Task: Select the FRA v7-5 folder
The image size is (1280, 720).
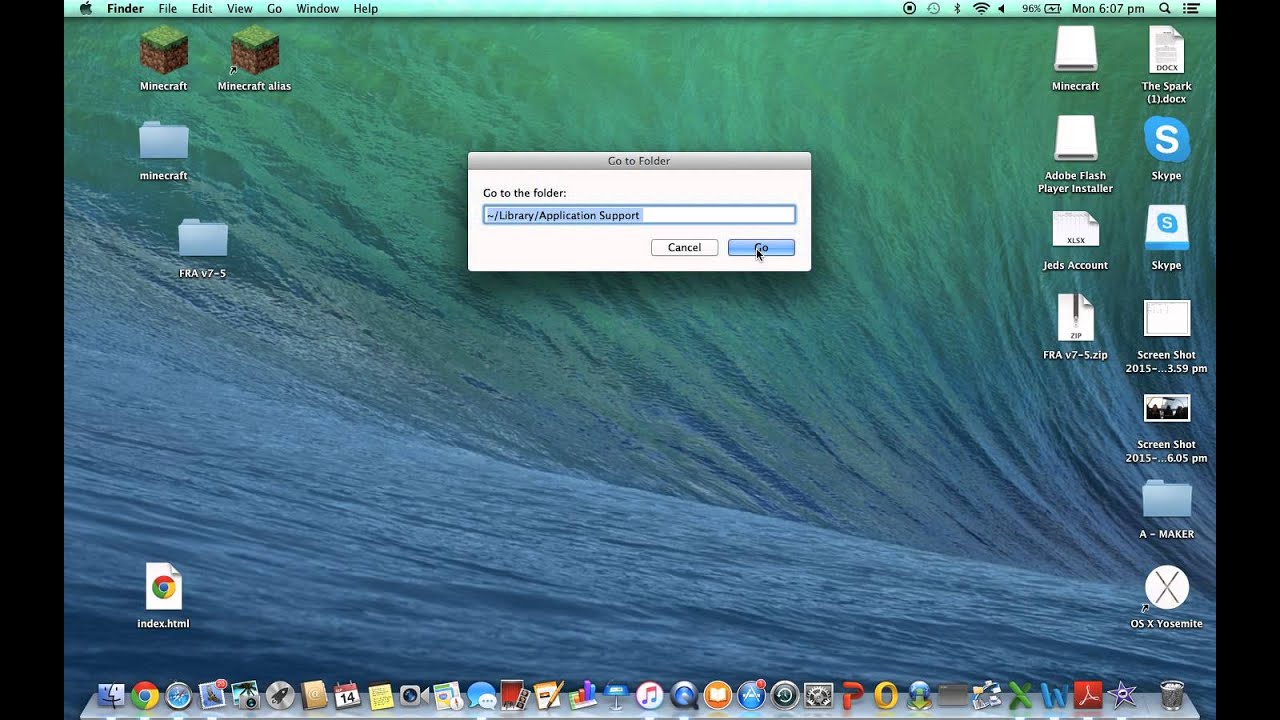Action: pyautogui.click(x=202, y=238)
